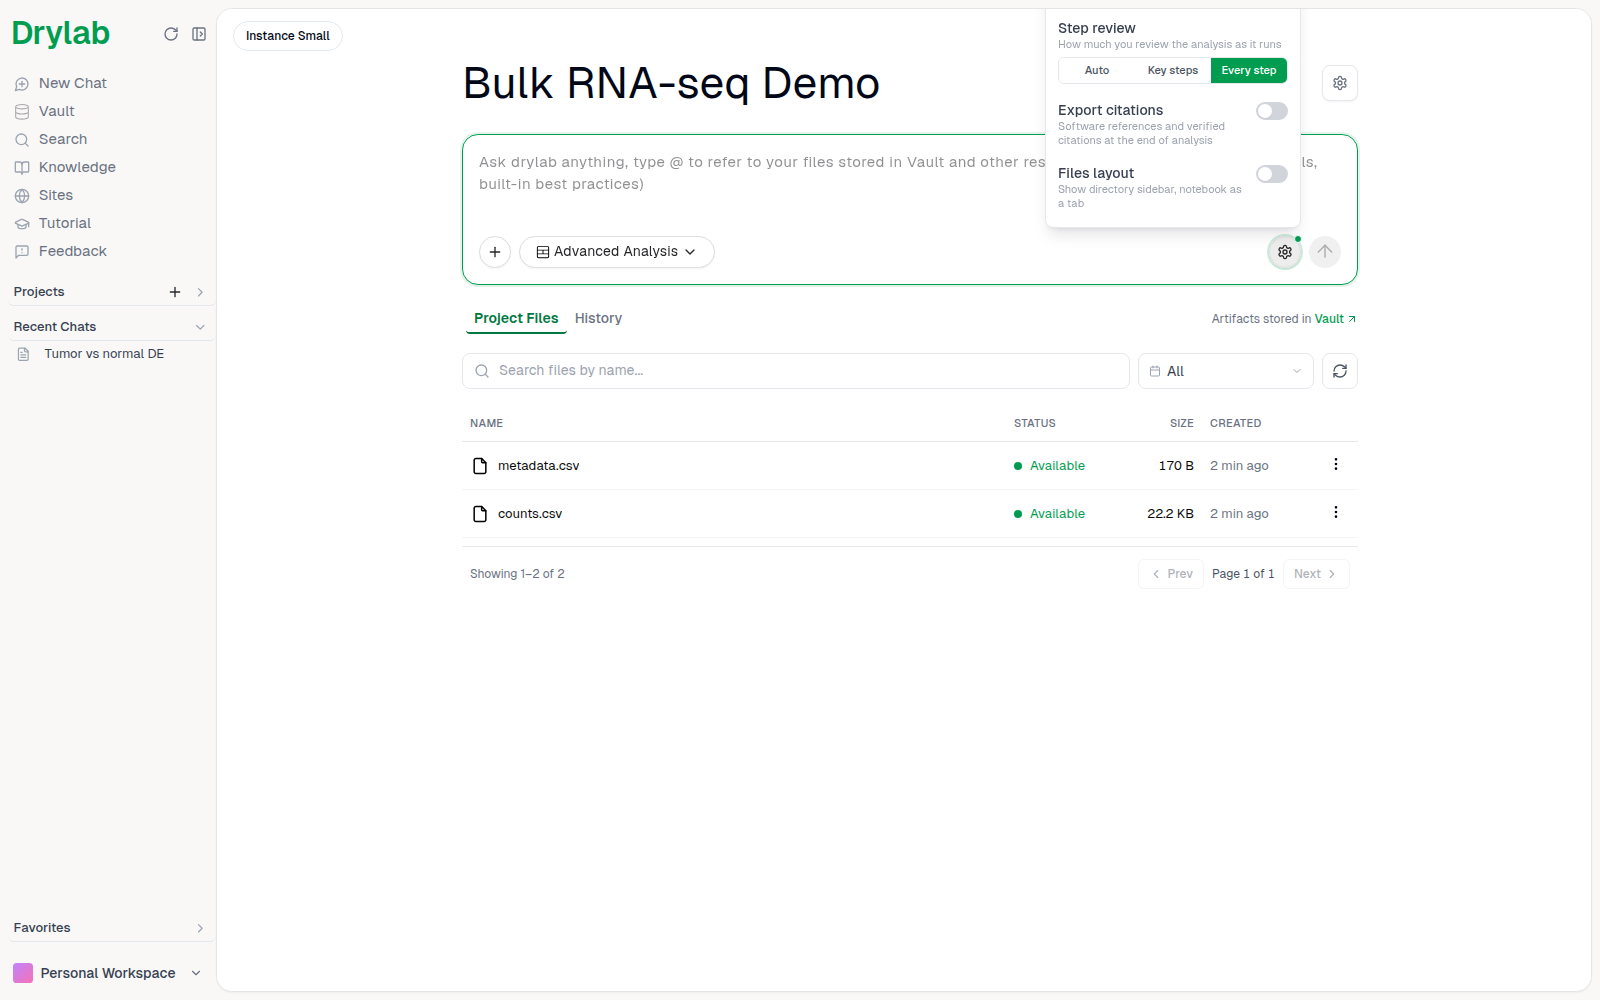Open the Personal Workspace switcher

[107, 973]
